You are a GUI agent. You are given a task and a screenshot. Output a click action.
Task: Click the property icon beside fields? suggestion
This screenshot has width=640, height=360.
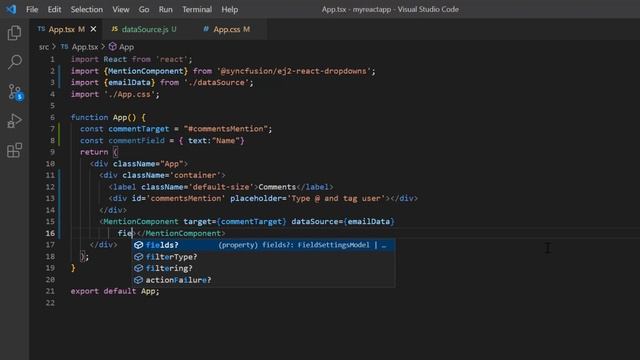pyautogui.click(x=138, y=245)
